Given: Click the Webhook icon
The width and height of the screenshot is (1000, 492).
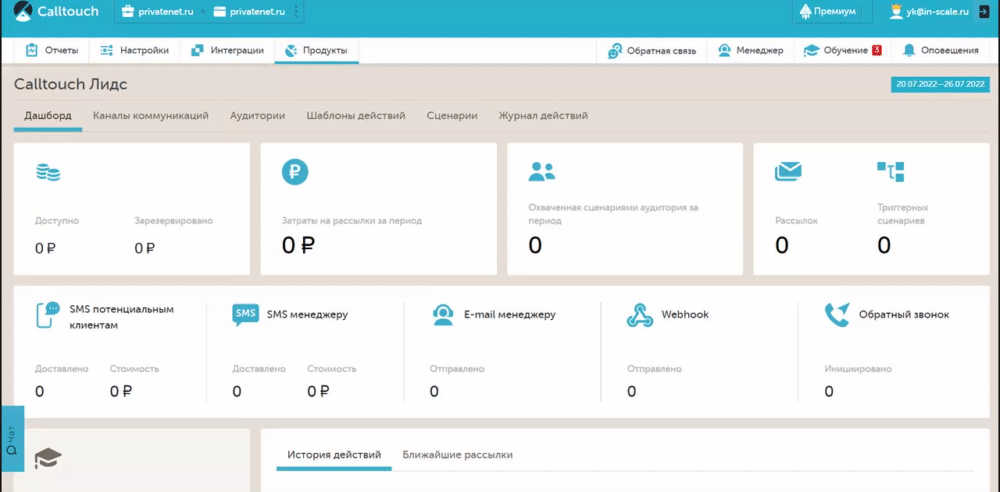Looking at the screenshot, I should [640, 315].
